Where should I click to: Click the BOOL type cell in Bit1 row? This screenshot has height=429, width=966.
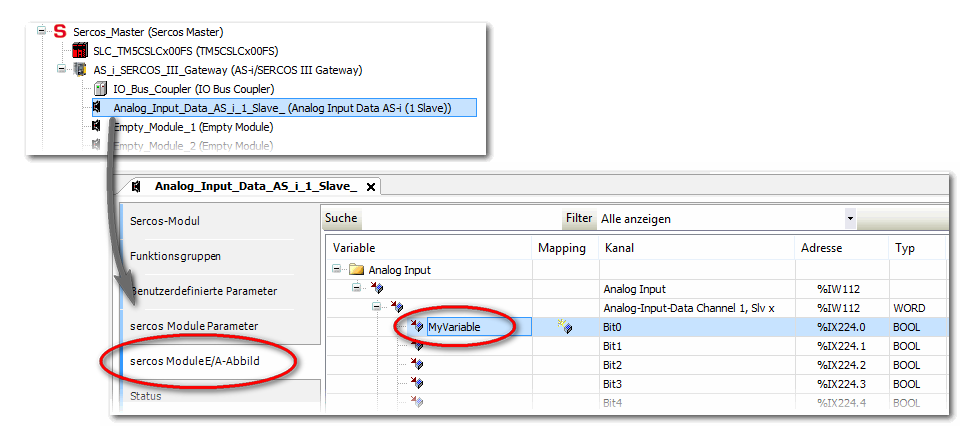(x=917, y=346)
